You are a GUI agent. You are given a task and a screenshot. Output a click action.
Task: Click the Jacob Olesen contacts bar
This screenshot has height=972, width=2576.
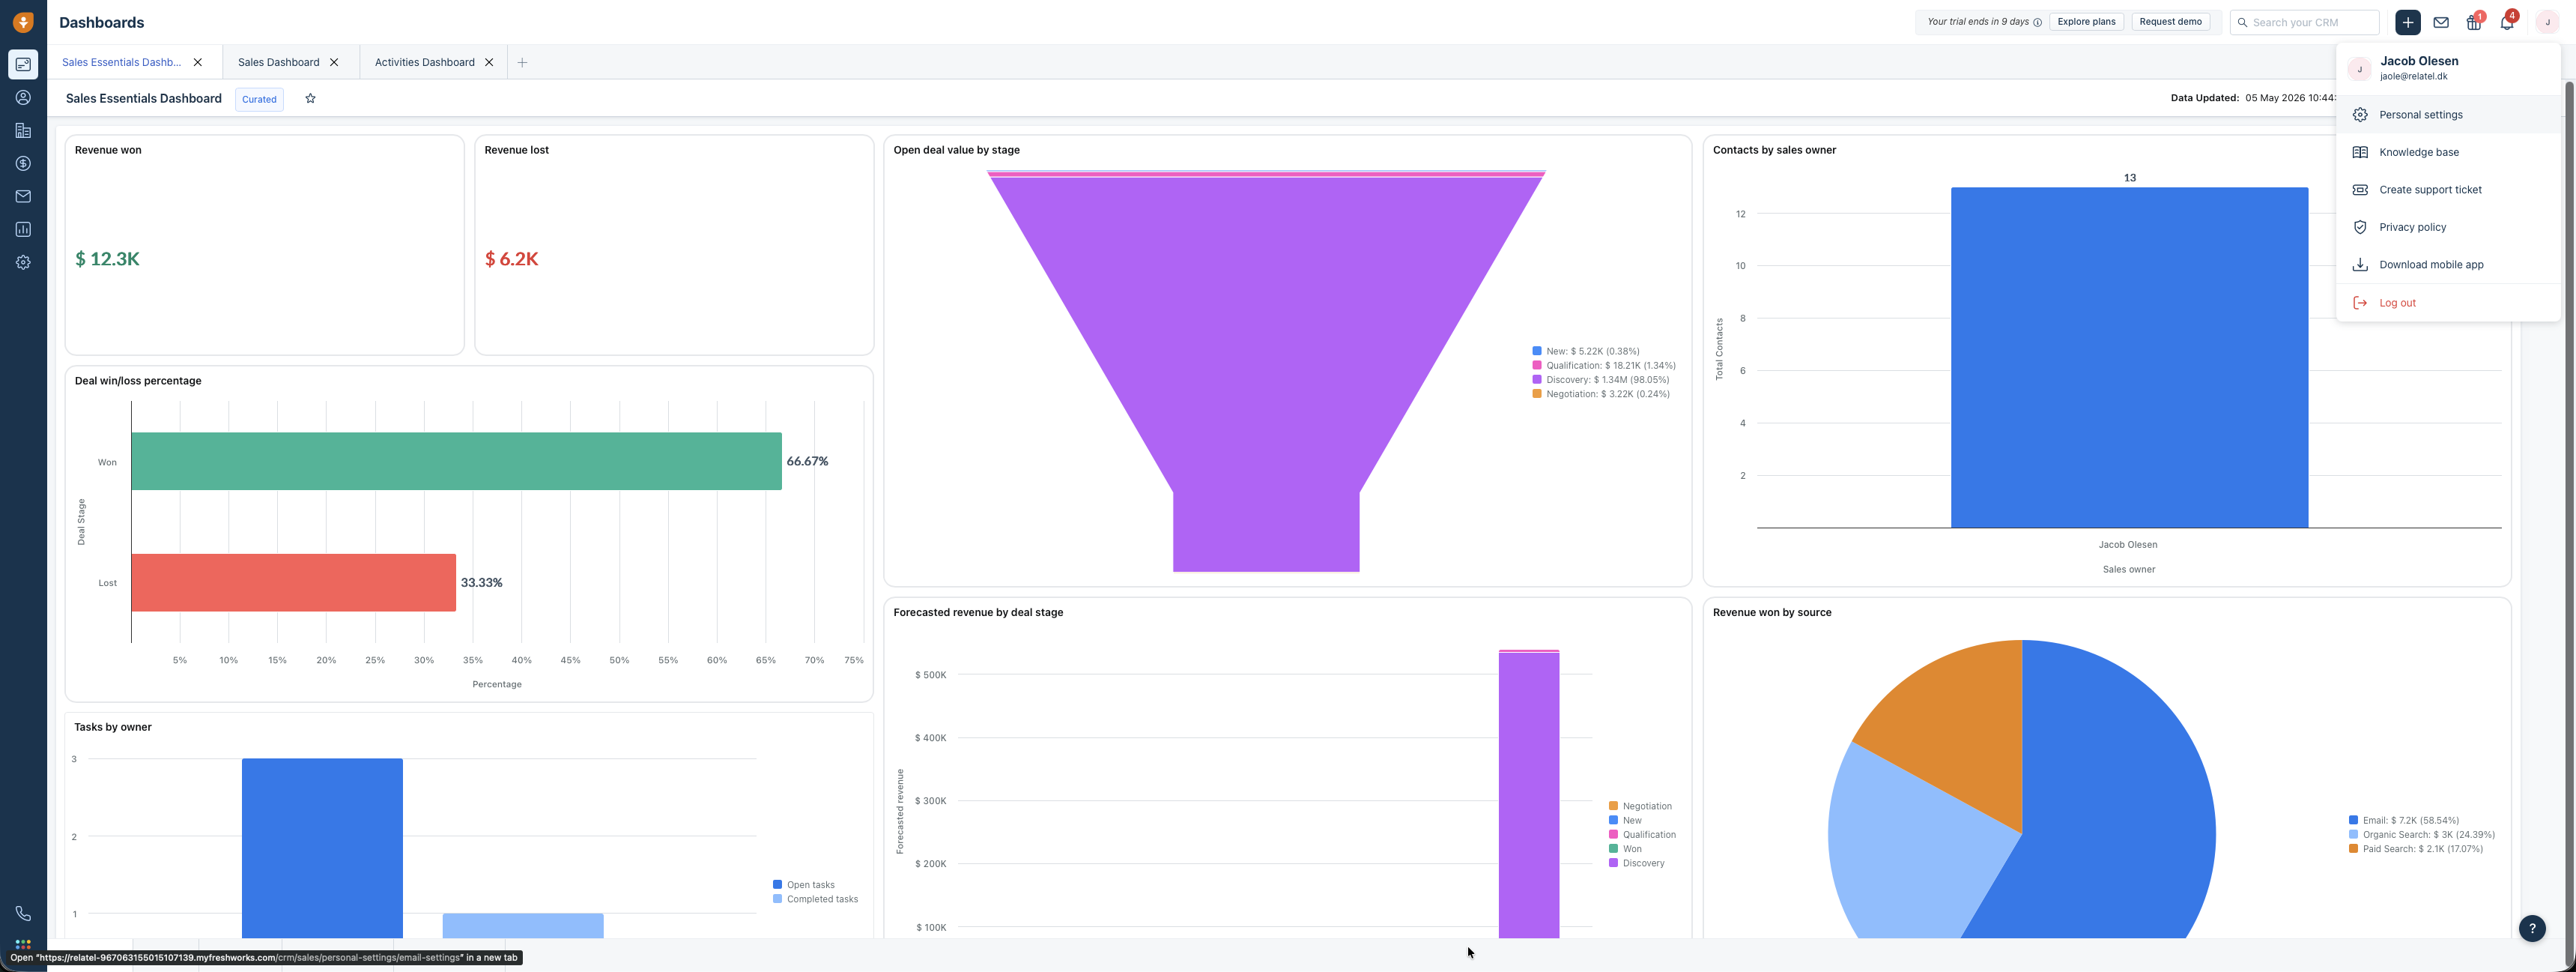[x=2129, y=357]
